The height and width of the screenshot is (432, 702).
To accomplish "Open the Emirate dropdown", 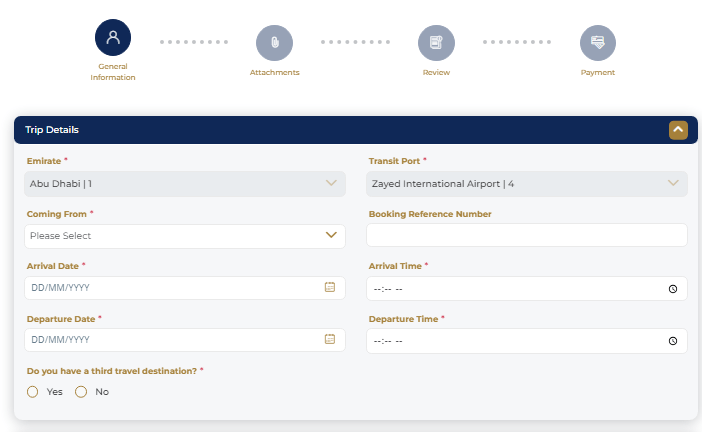I will click(x=185, y=184).
